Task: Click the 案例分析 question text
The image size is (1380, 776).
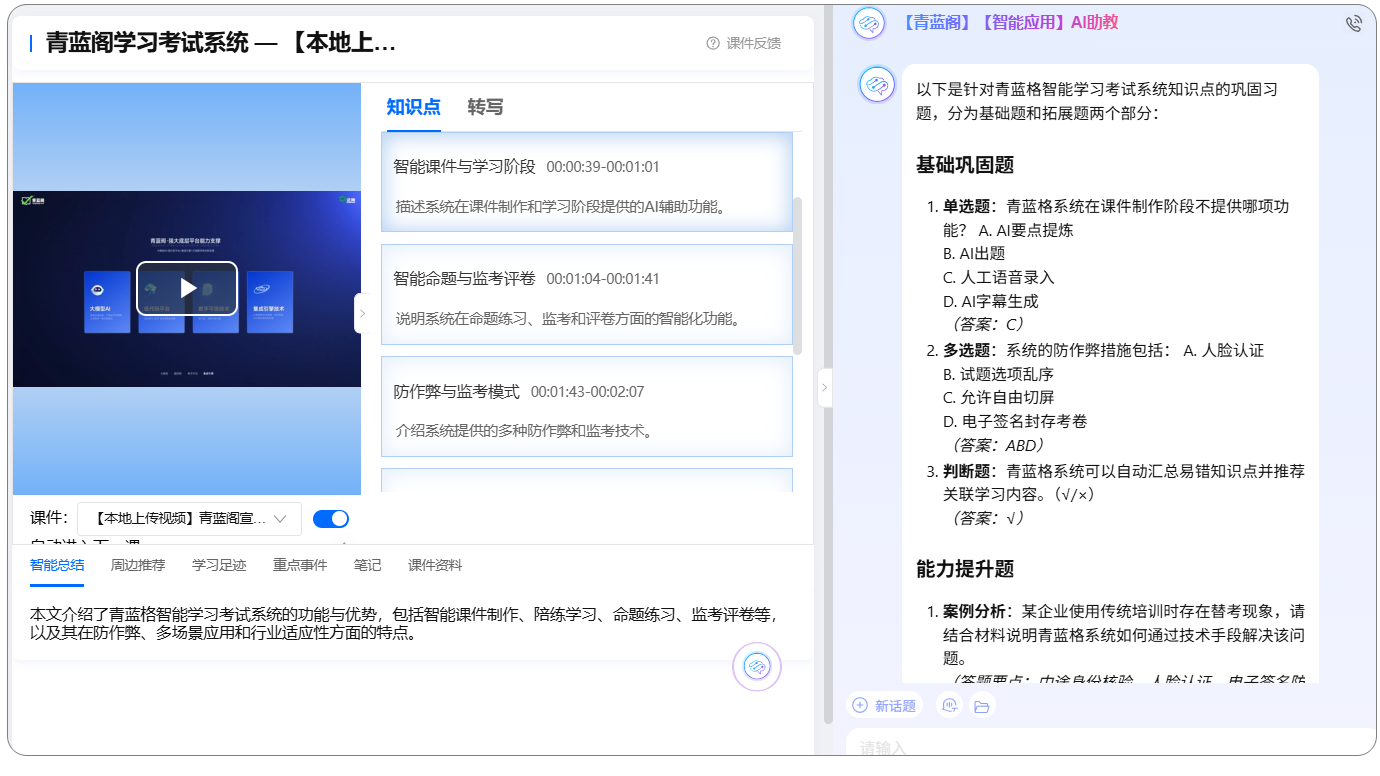Action: tap(1123, 634)
